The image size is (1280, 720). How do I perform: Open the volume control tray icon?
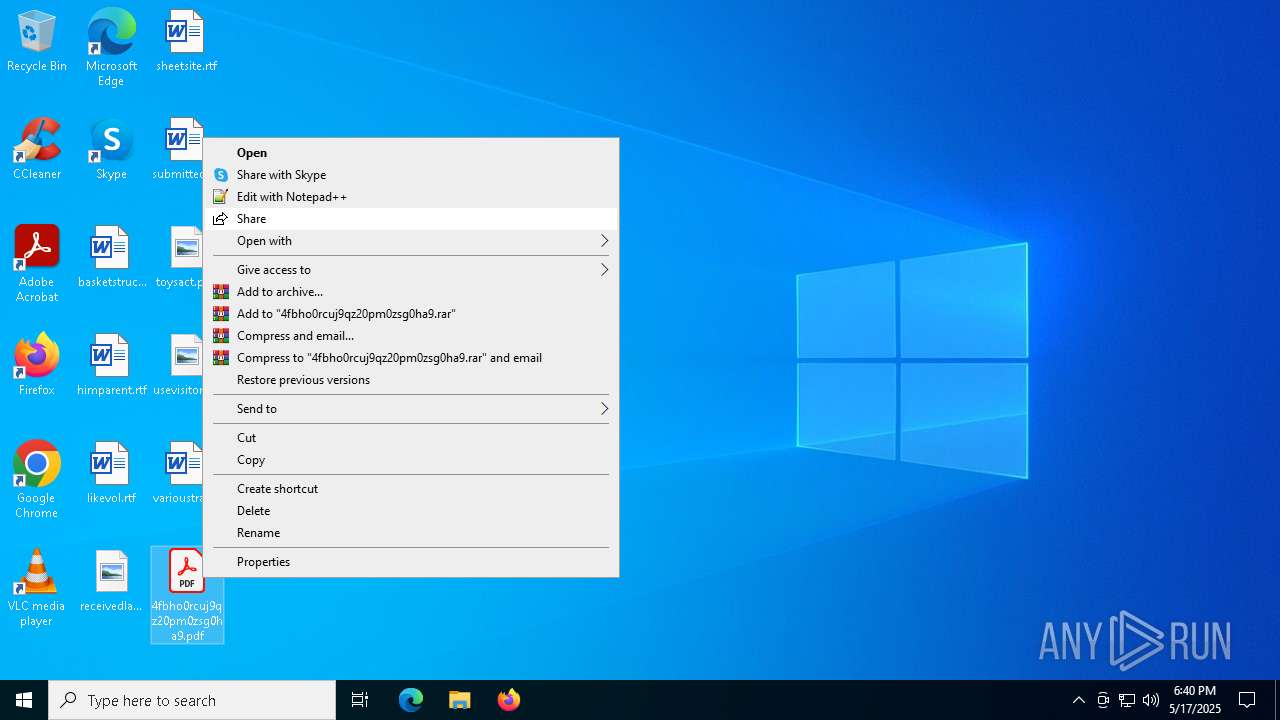click(x=1151, y=700)
